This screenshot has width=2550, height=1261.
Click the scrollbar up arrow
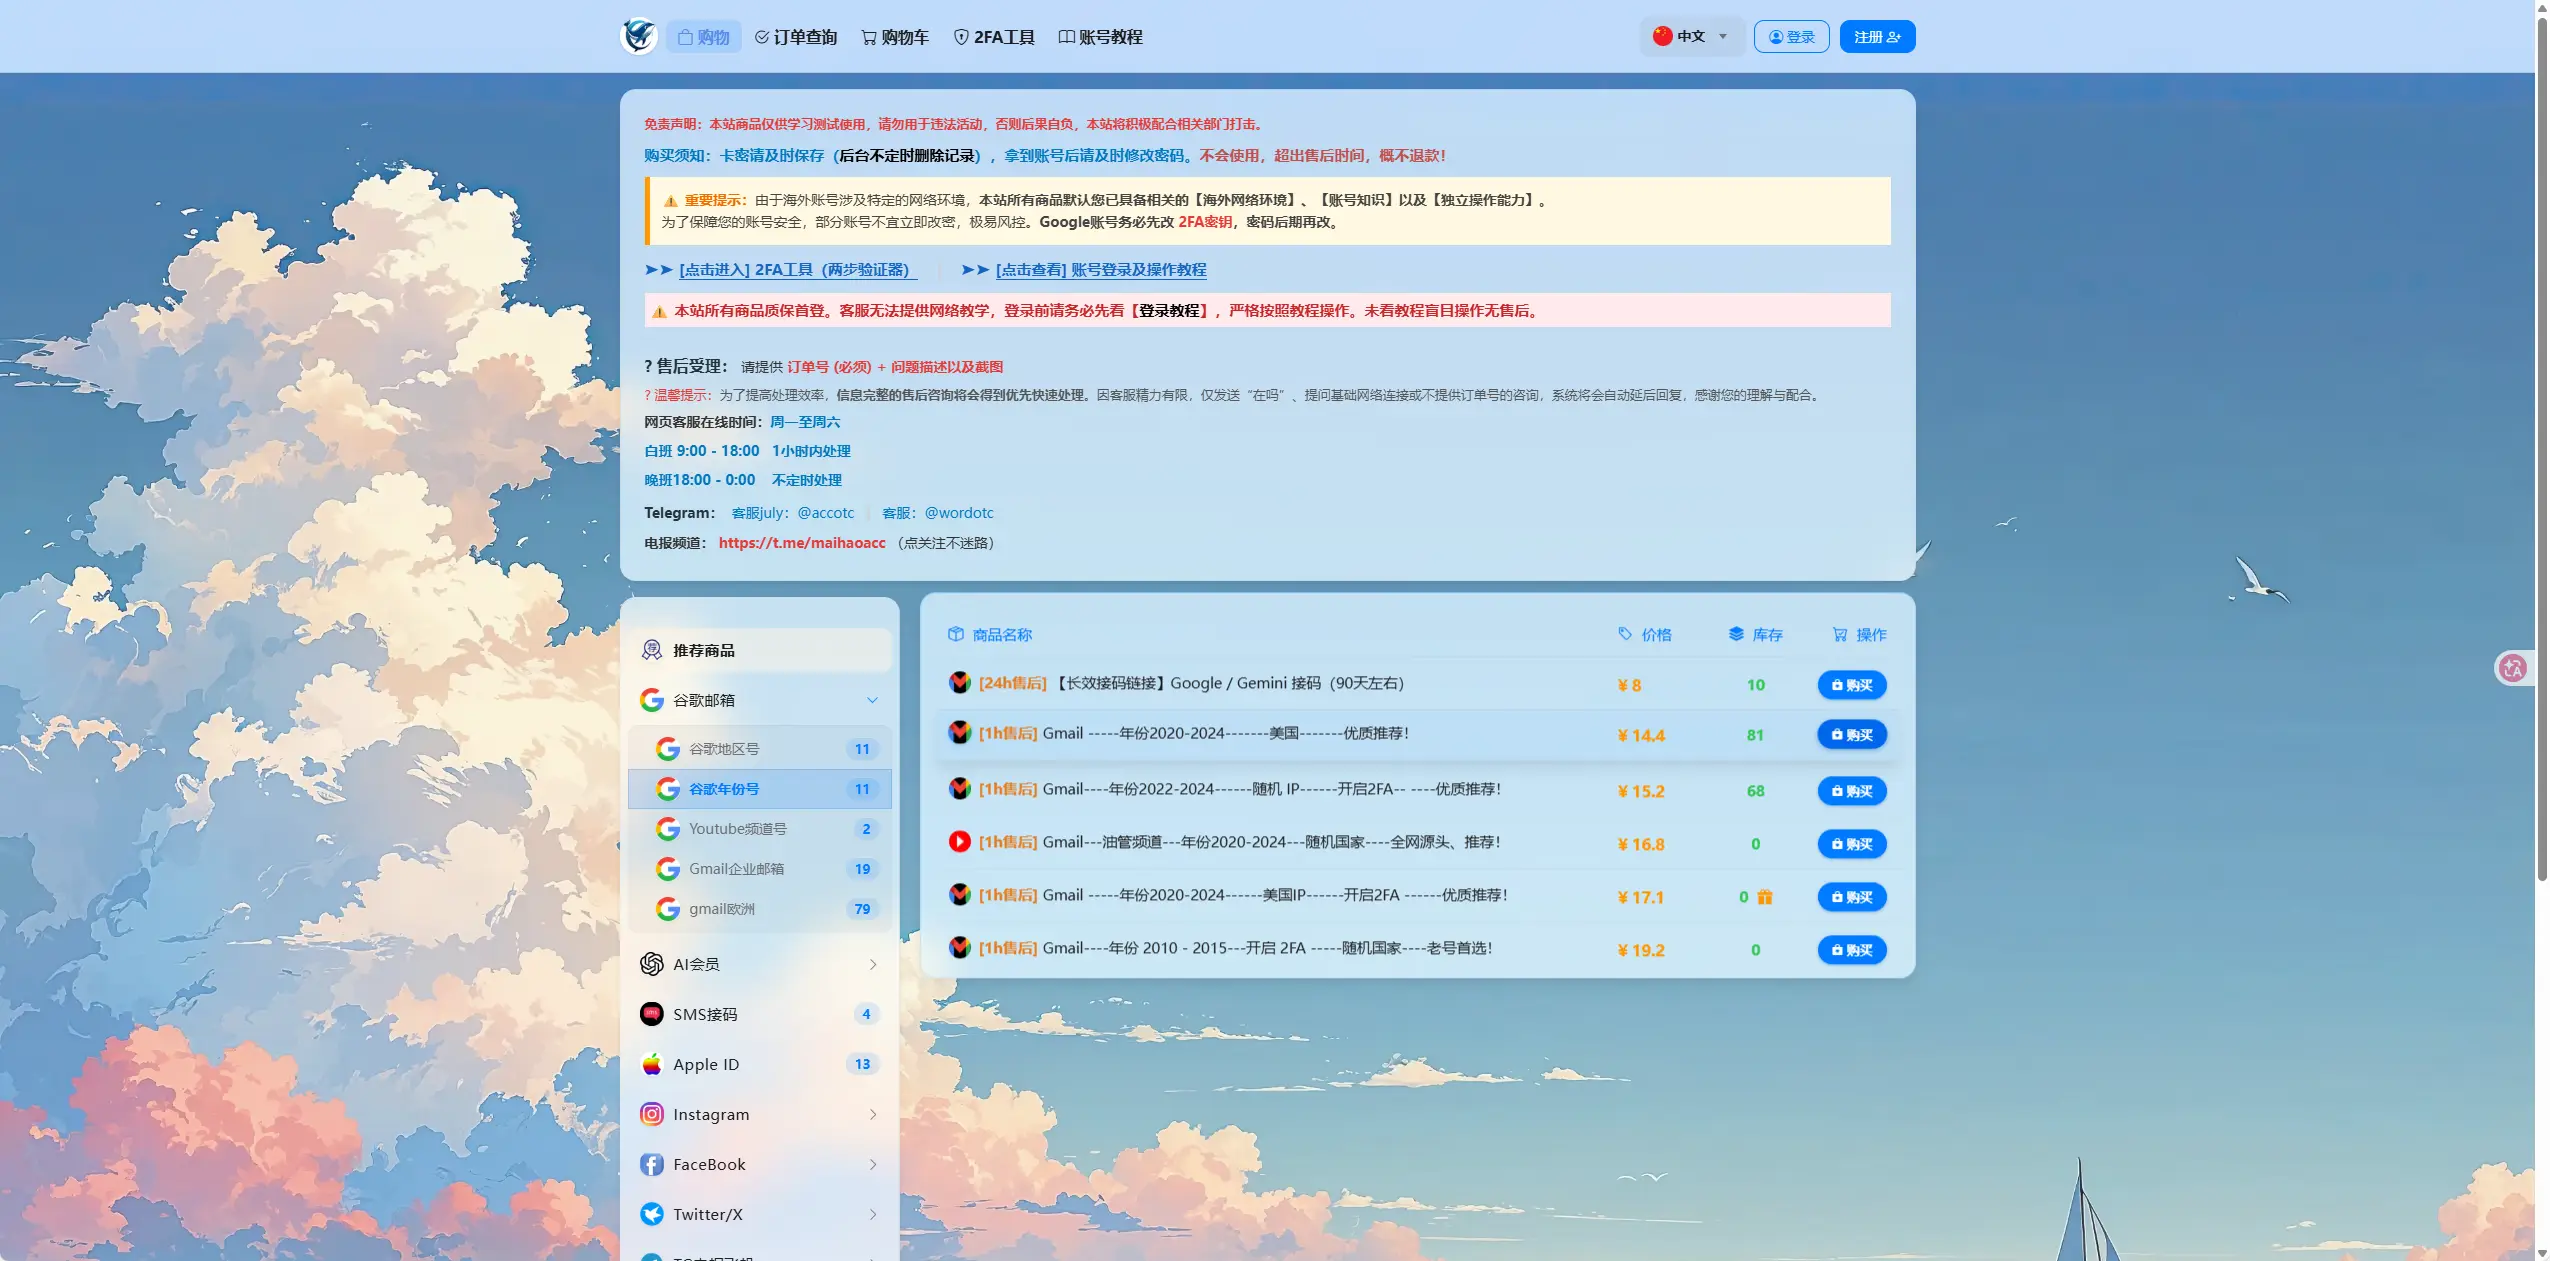coord(2542,7)
